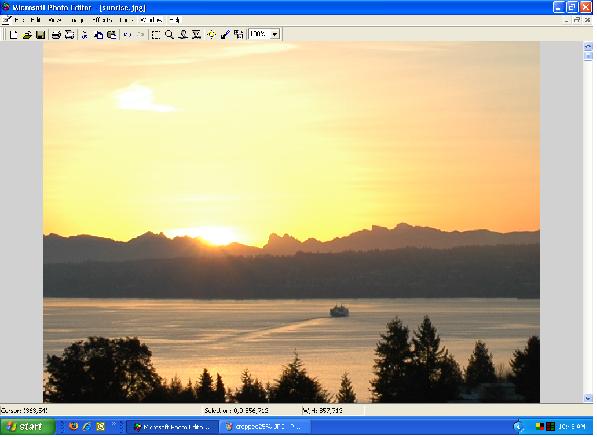Select the Sharpen tool icon
Viewport: 597px width, 437px height.
[196, 35]
